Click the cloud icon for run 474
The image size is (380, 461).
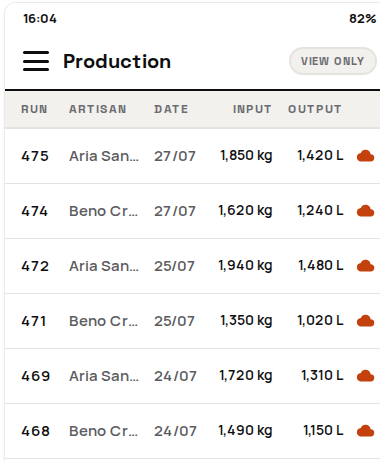point(365,211)
